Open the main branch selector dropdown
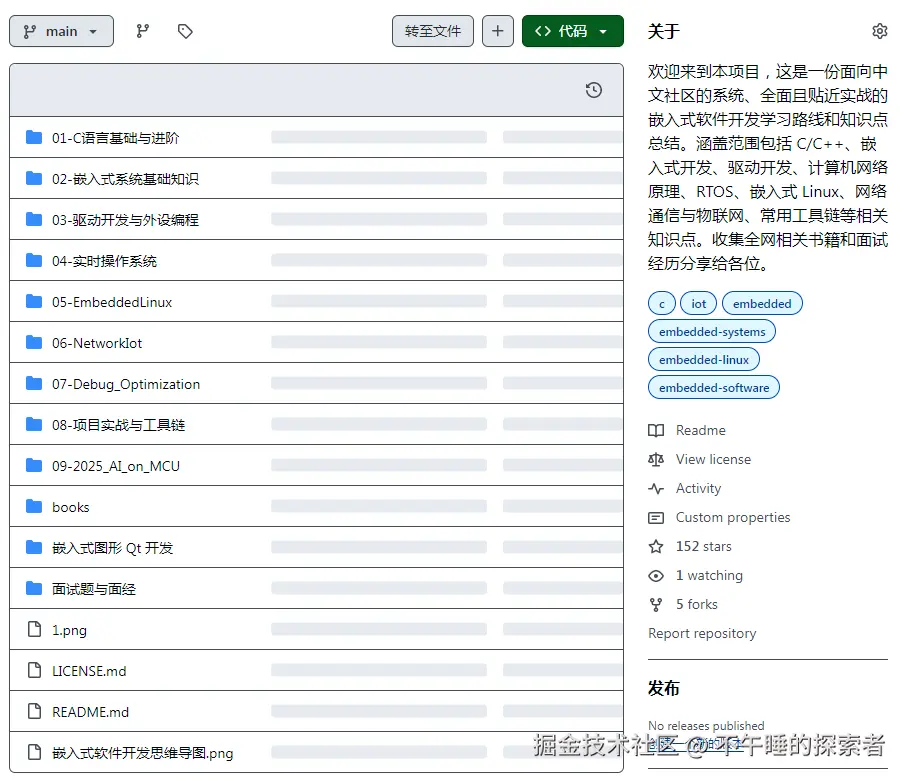 61,31
